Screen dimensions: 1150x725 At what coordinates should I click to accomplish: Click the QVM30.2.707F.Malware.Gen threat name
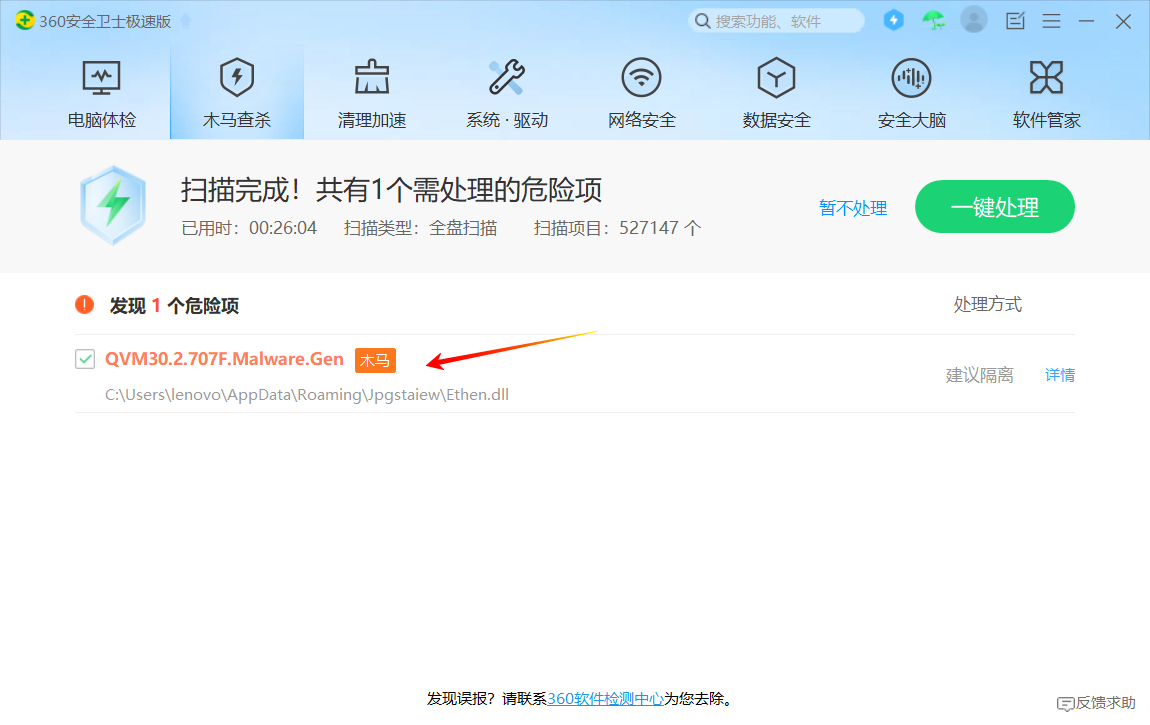coord(224,358)
